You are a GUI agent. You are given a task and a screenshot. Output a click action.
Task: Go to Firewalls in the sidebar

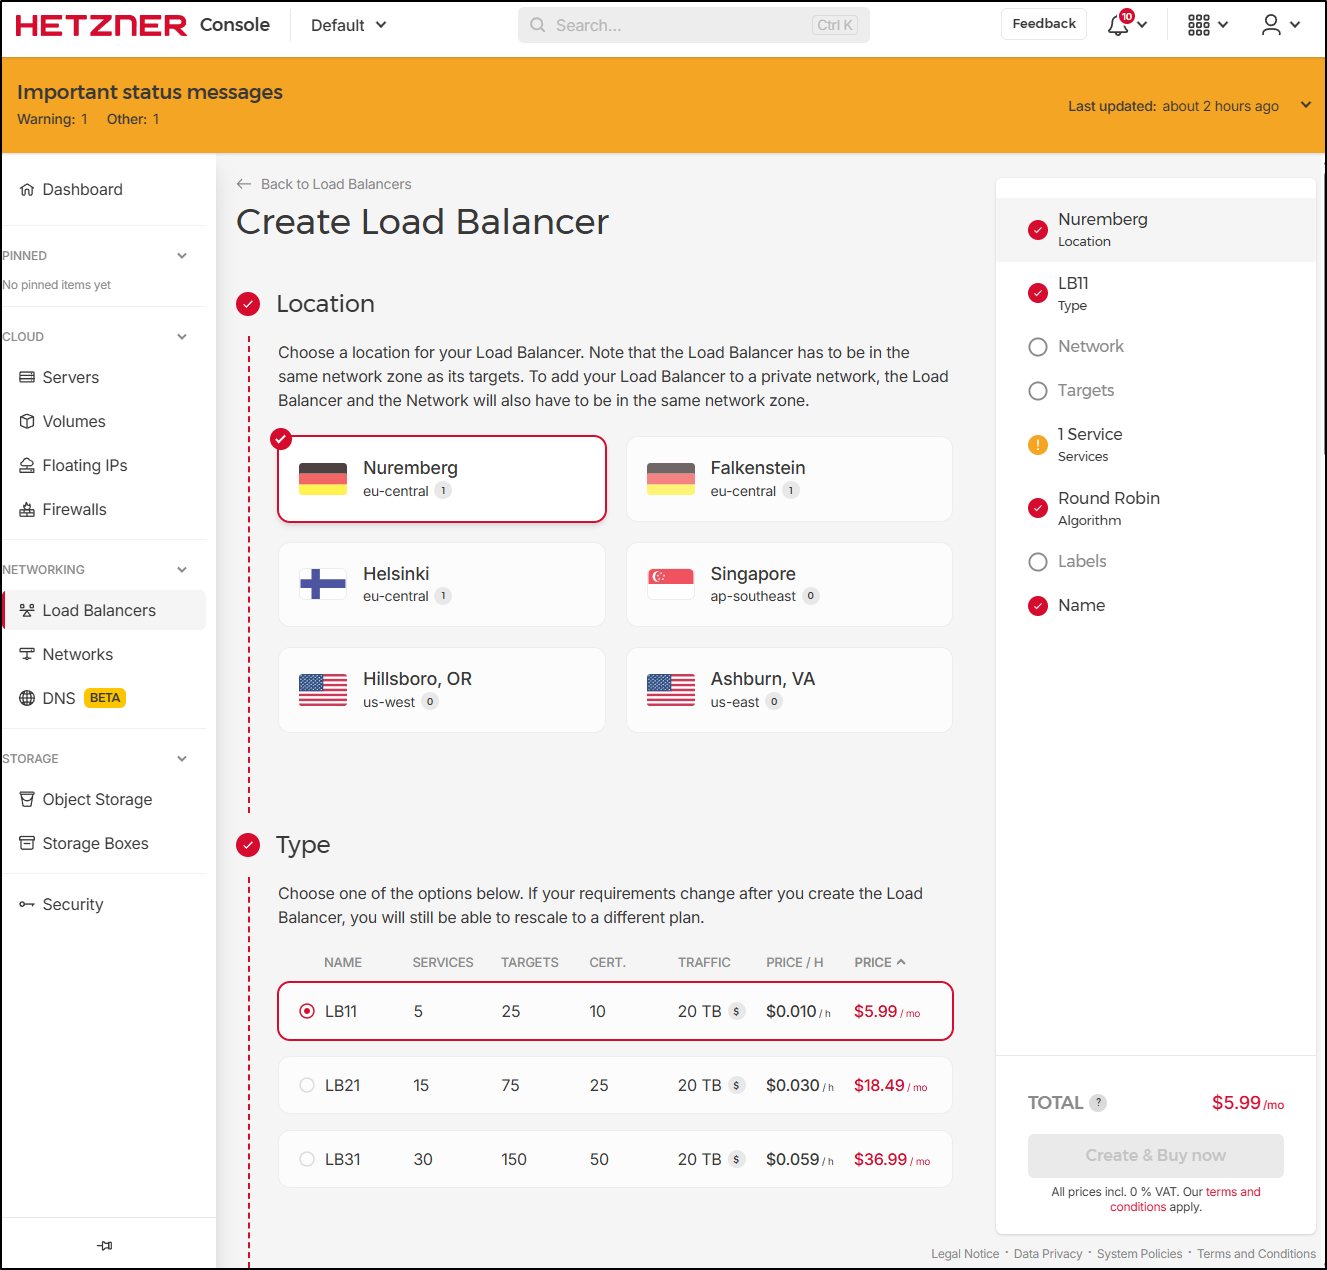click(x=74, y=509)
